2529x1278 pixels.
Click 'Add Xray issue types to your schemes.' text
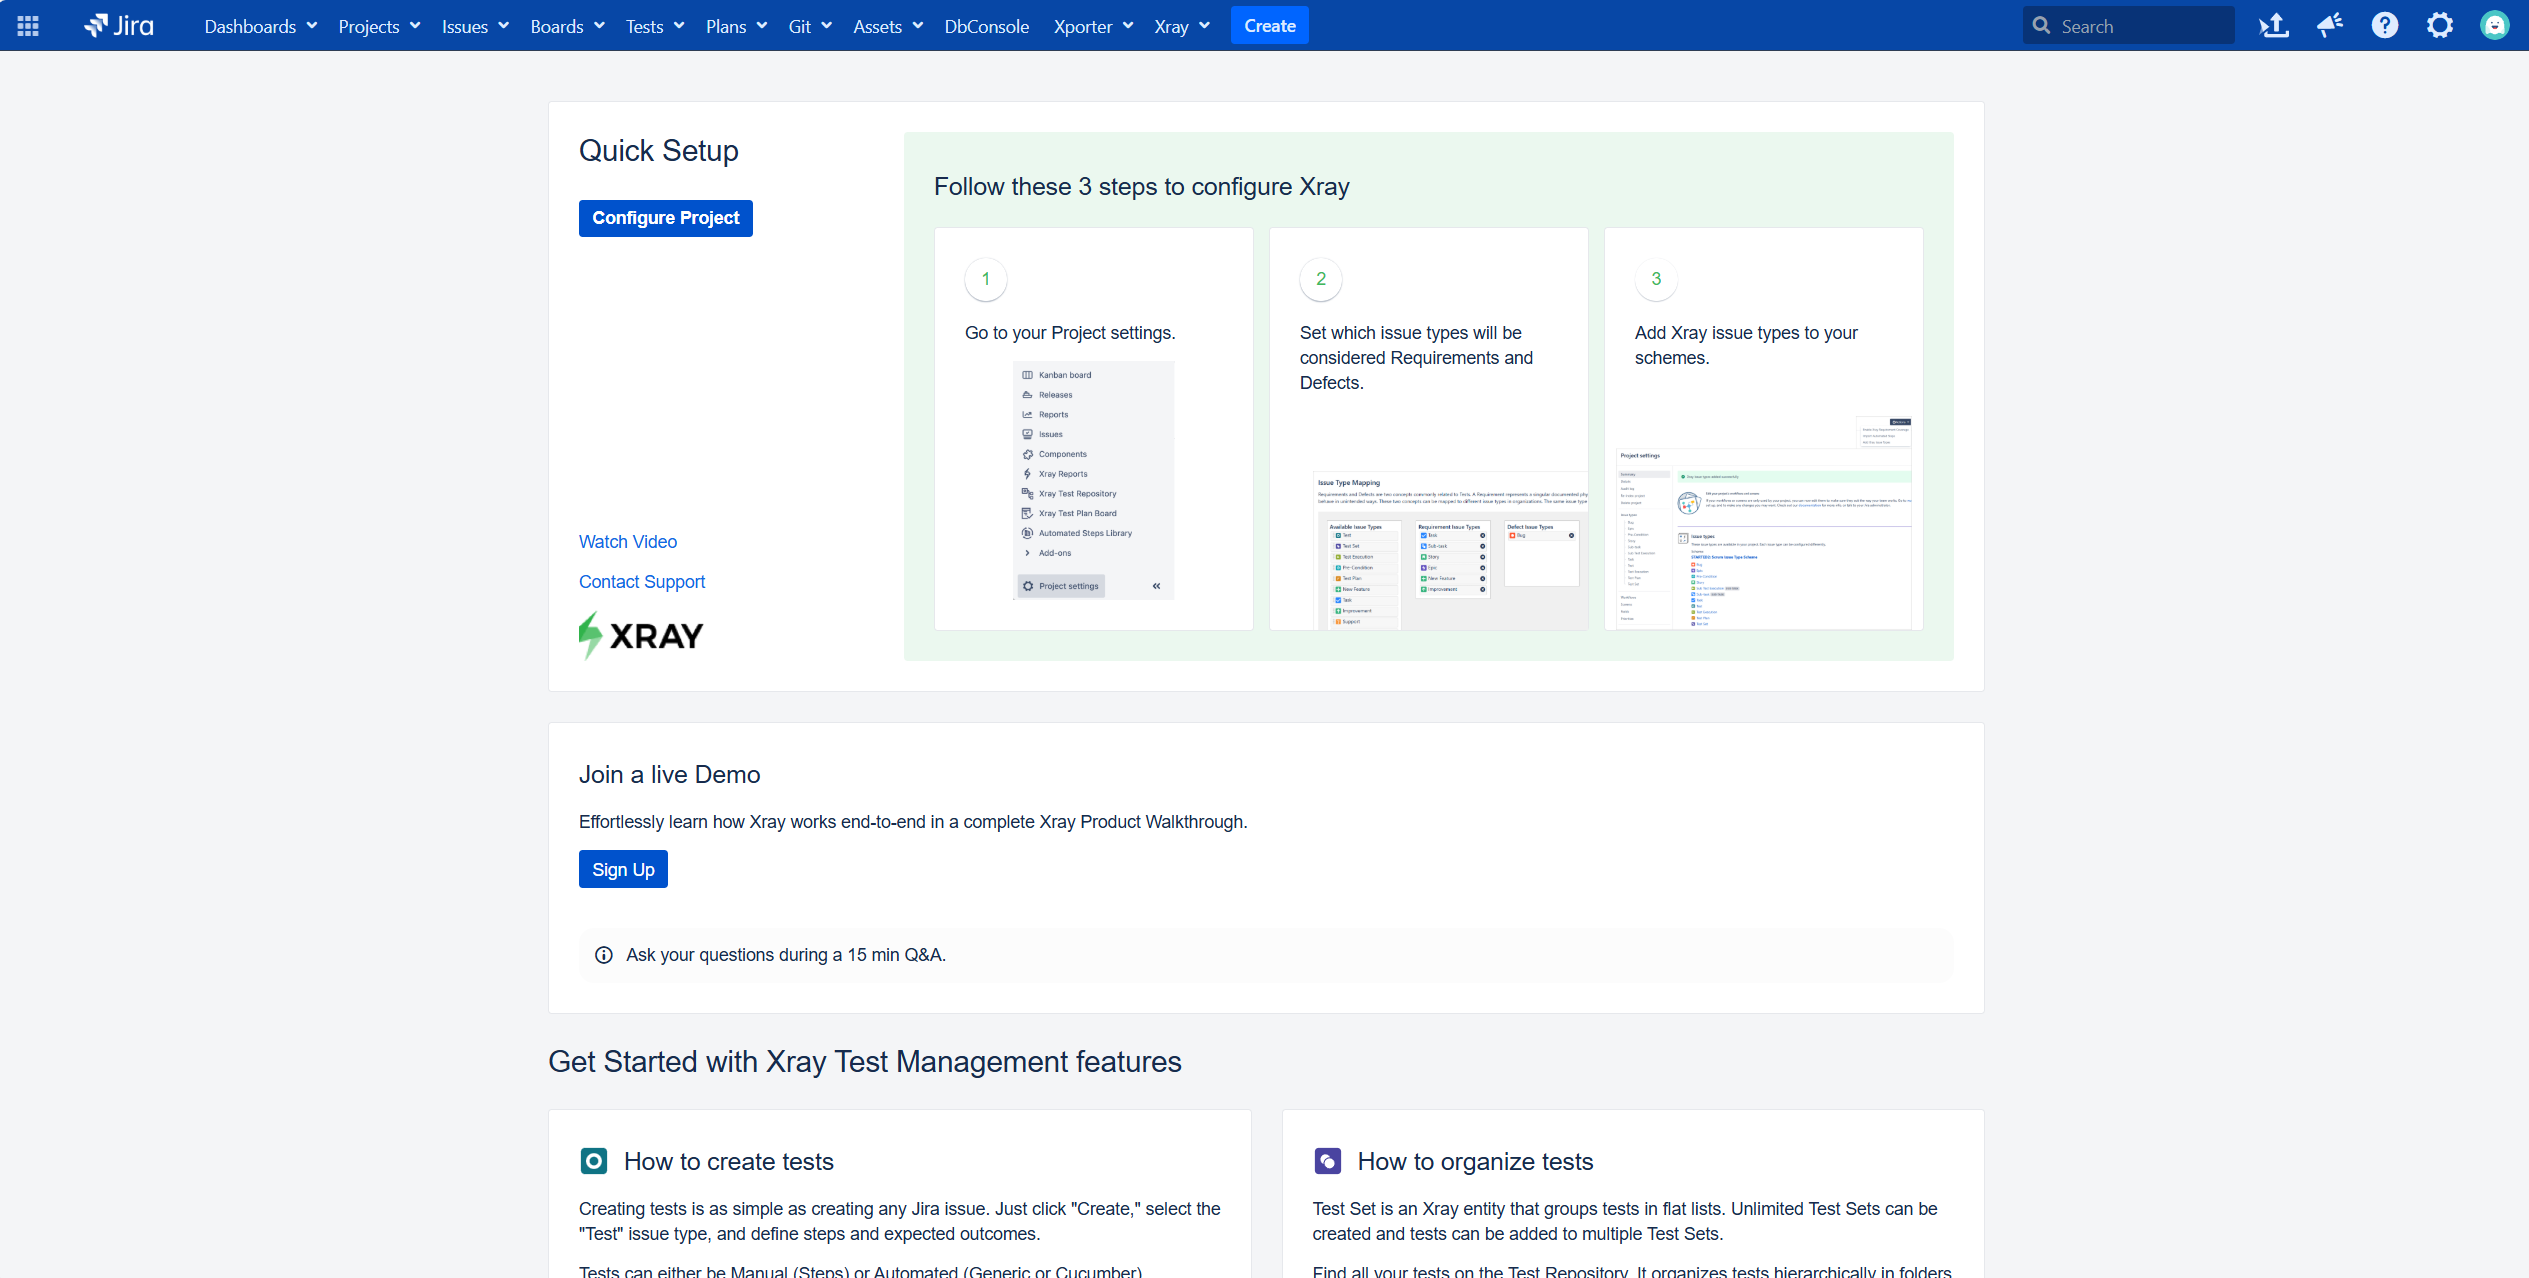[x=1746, y=345]
